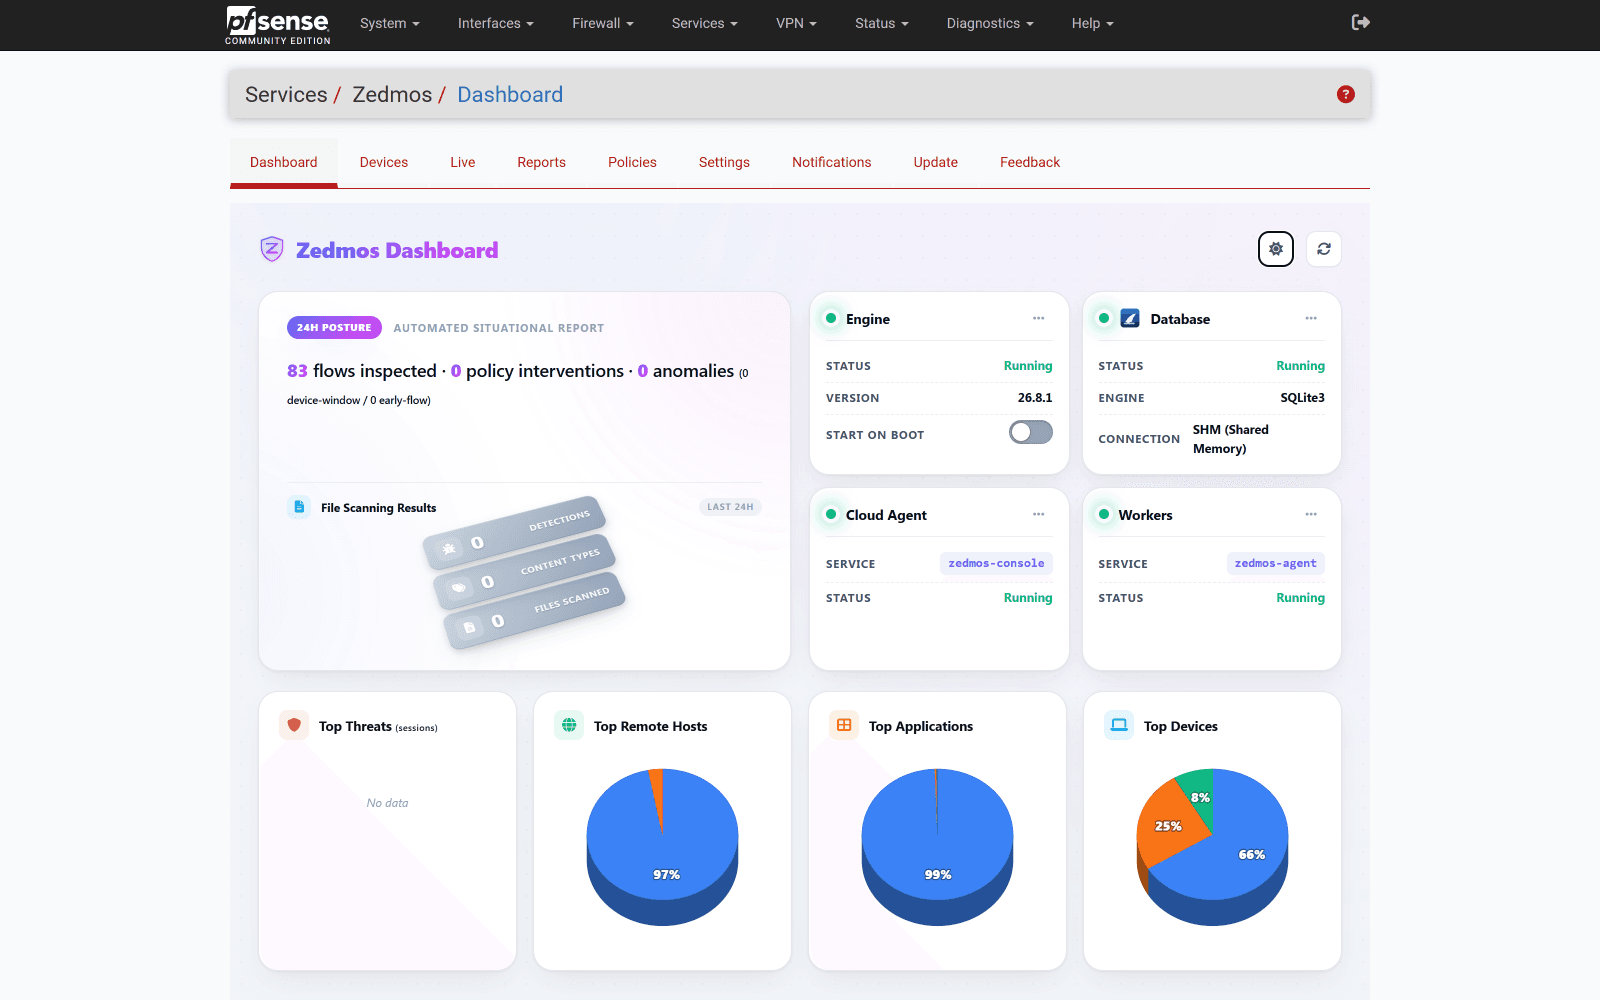
Task: Click the Detections bug icon tile
Action: [x=449, y=548]
